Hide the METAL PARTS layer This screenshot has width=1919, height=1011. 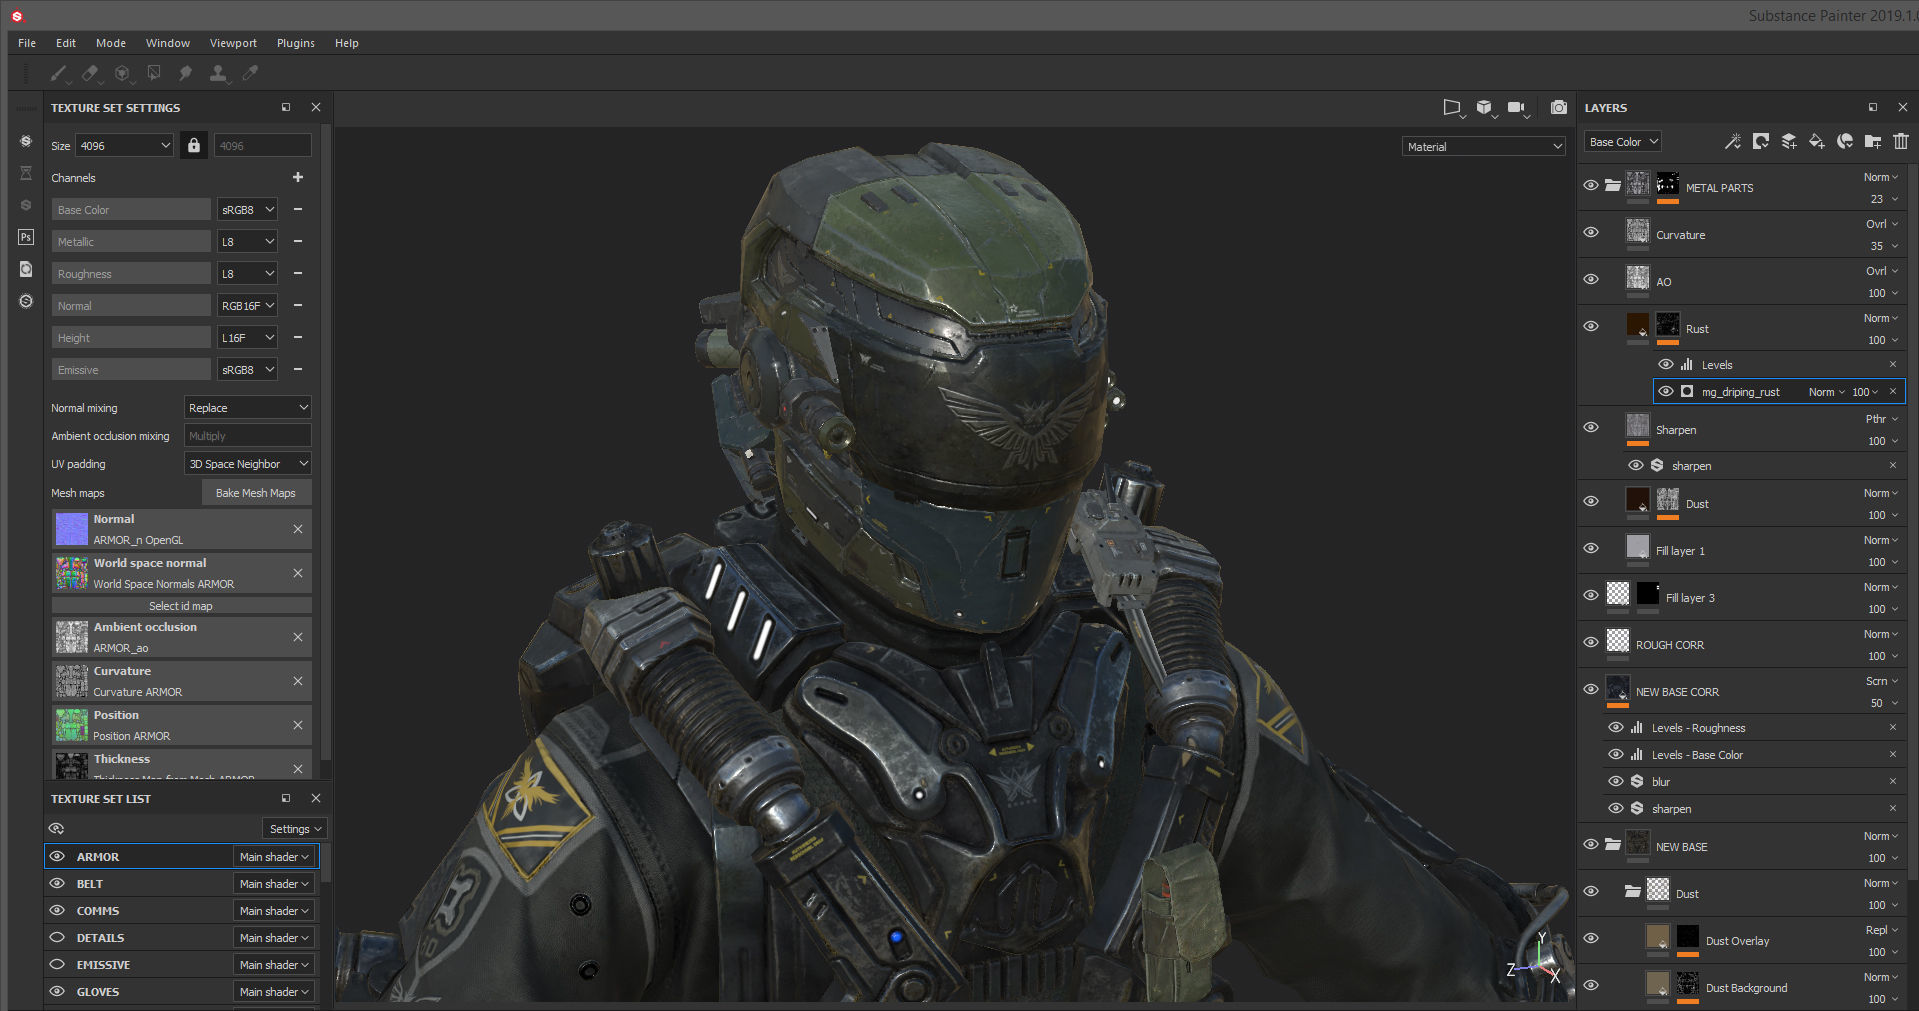(x=1591, y=185)
